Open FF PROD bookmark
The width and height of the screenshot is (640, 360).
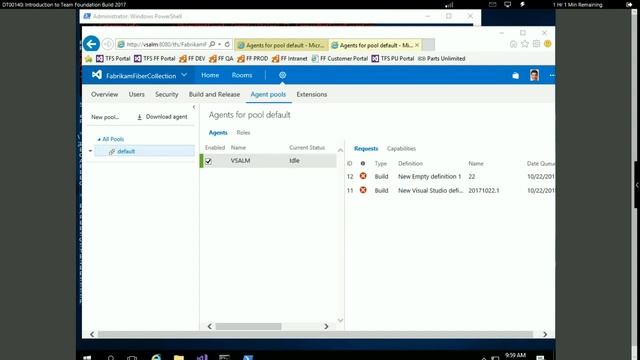click(x=253, y=58)
